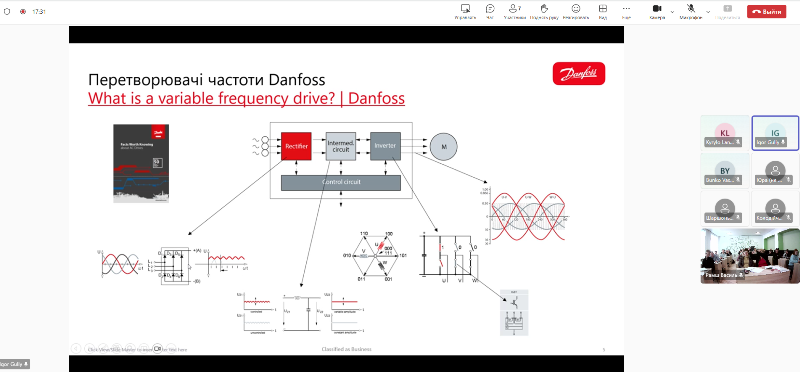Image resolution: width=800 pixels, height=372 pixels.
Task: Raise your hand in the meeting
Action: tap(544, 11)
